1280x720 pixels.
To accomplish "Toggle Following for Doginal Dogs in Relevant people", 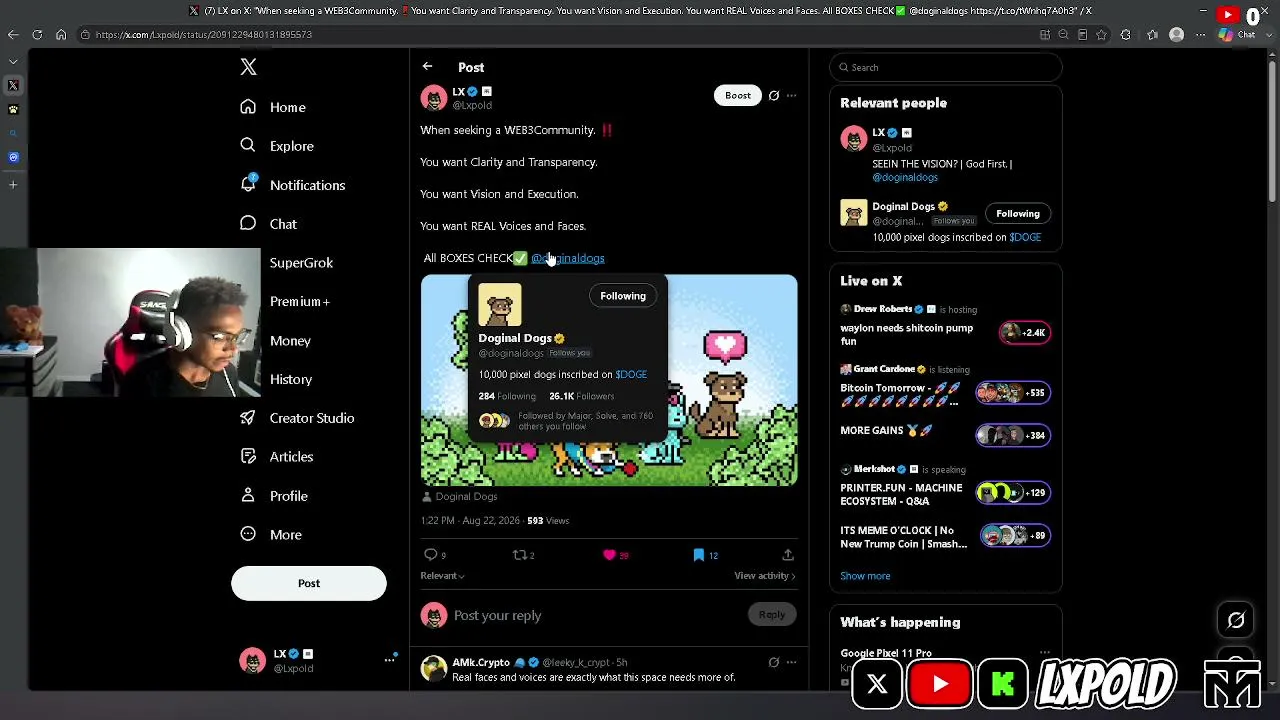I will point(1018,213).
